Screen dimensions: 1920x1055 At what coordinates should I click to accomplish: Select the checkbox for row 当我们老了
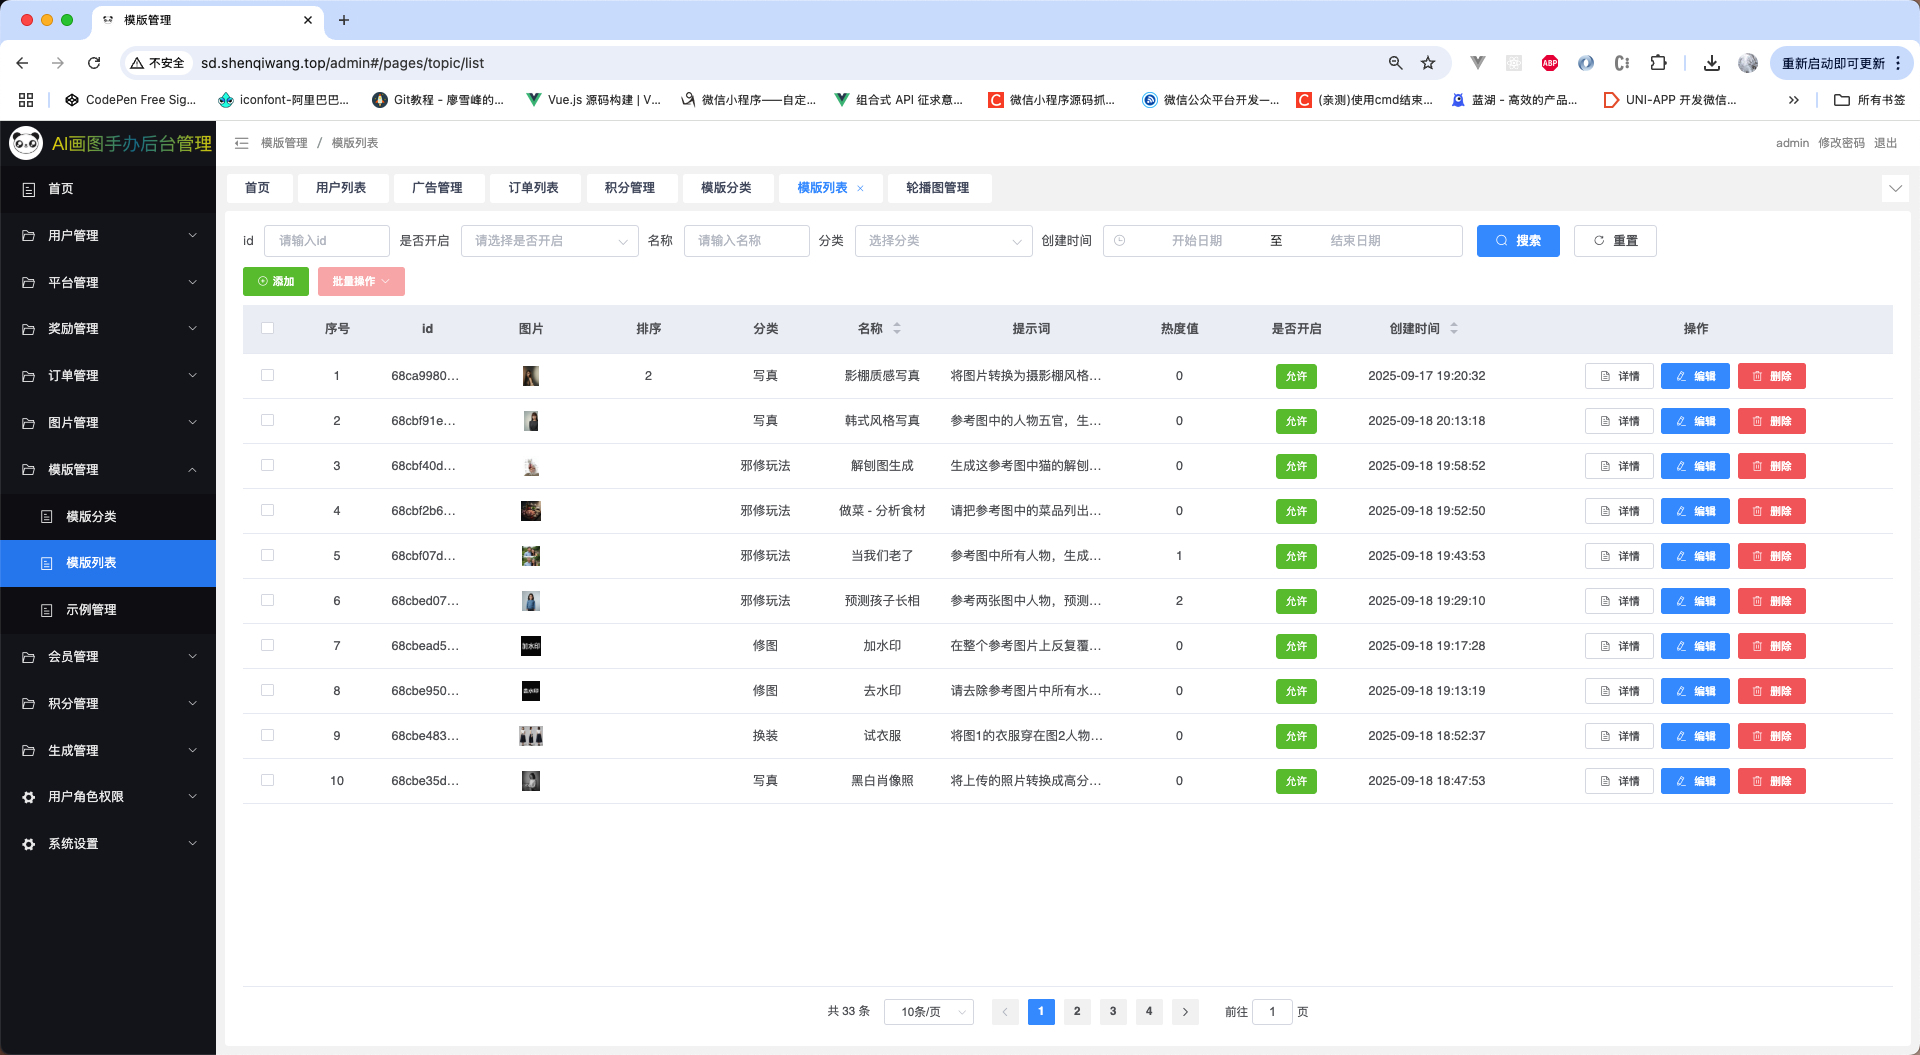(x=267, y=556)
